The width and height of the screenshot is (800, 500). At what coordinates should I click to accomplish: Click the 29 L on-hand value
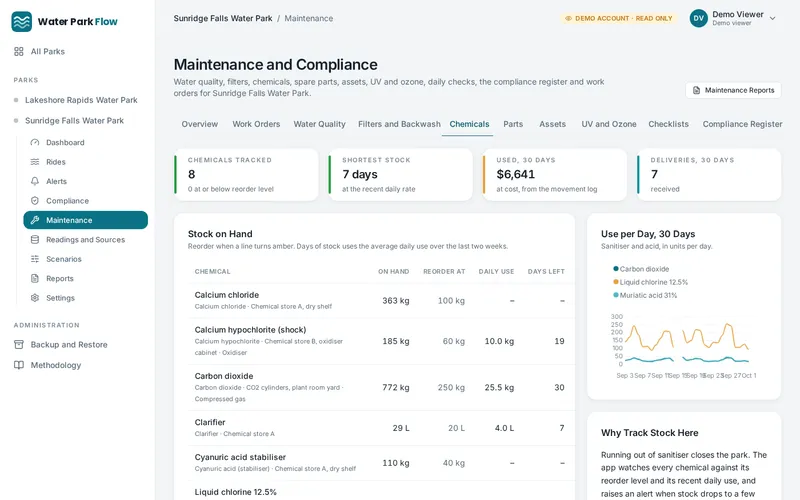click(401, 428)
